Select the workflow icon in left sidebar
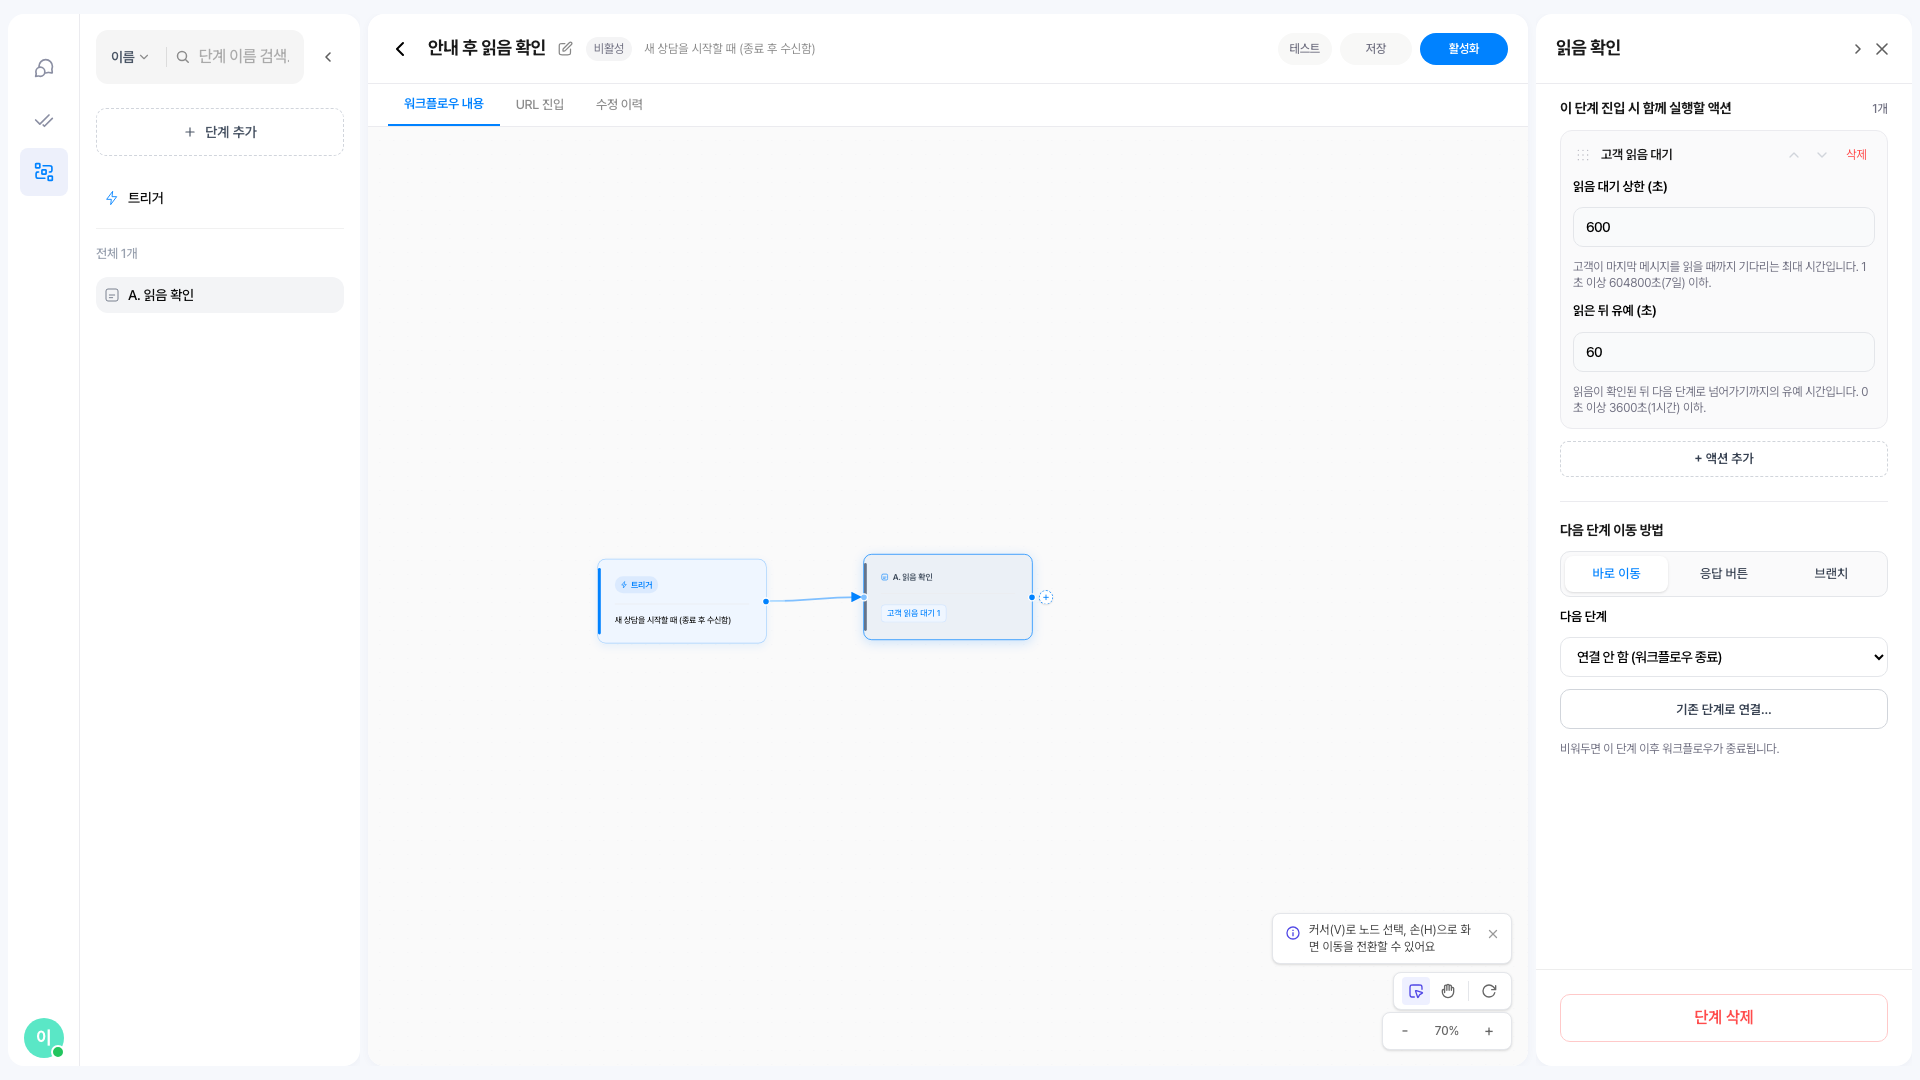1920x1080 pixels. coord(44,172)
